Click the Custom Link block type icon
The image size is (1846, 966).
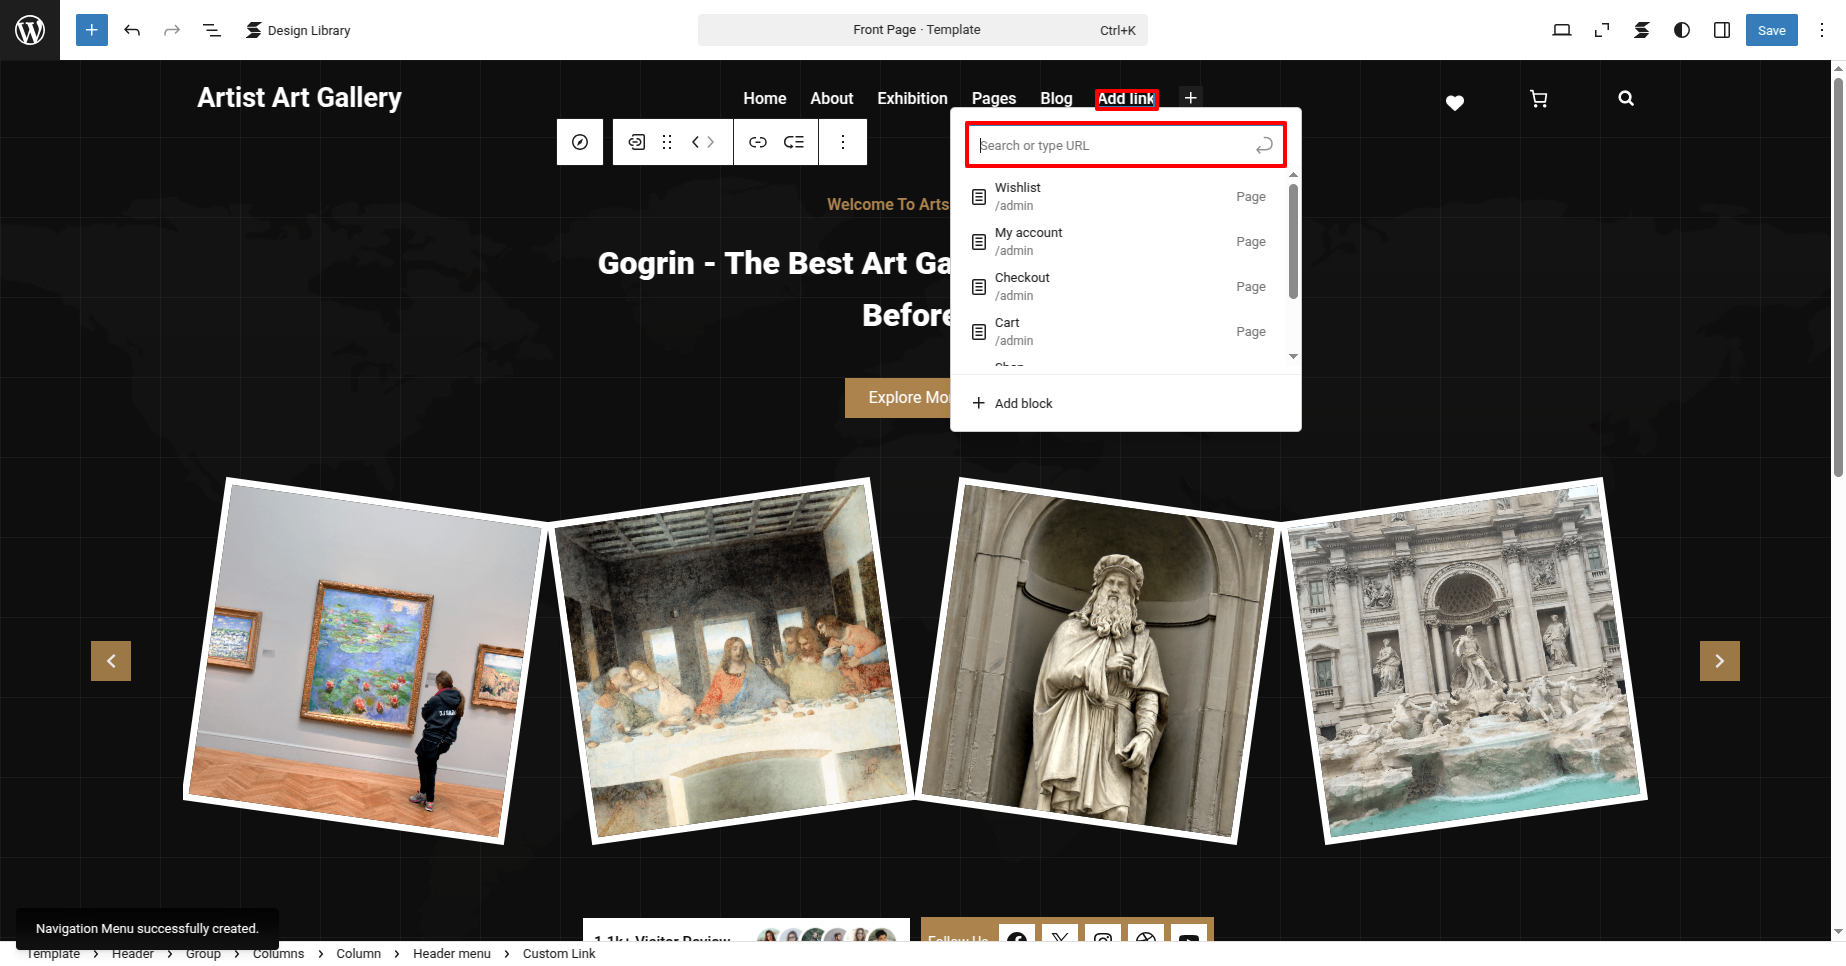pos(637,142)
